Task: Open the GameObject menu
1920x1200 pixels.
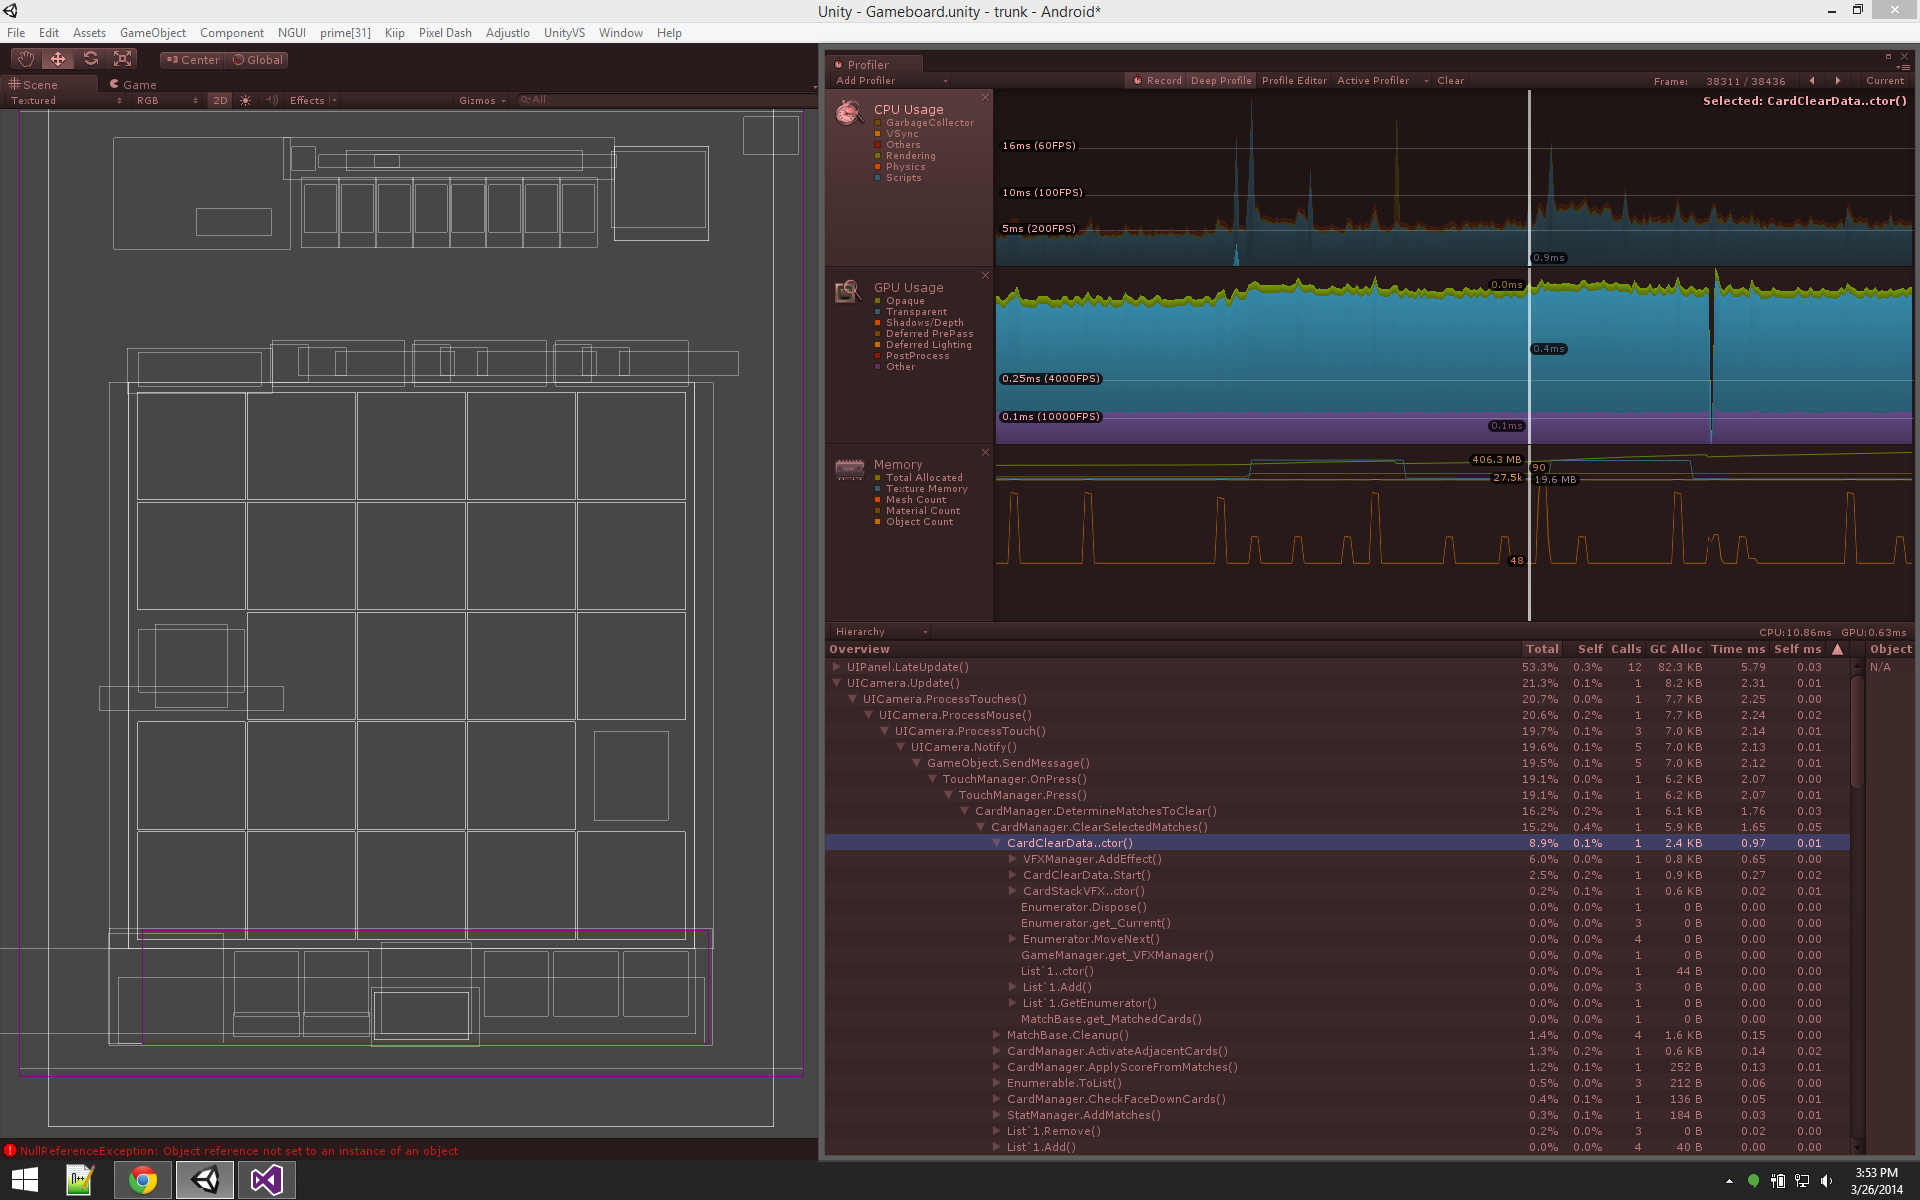Action: pos(152,33)
